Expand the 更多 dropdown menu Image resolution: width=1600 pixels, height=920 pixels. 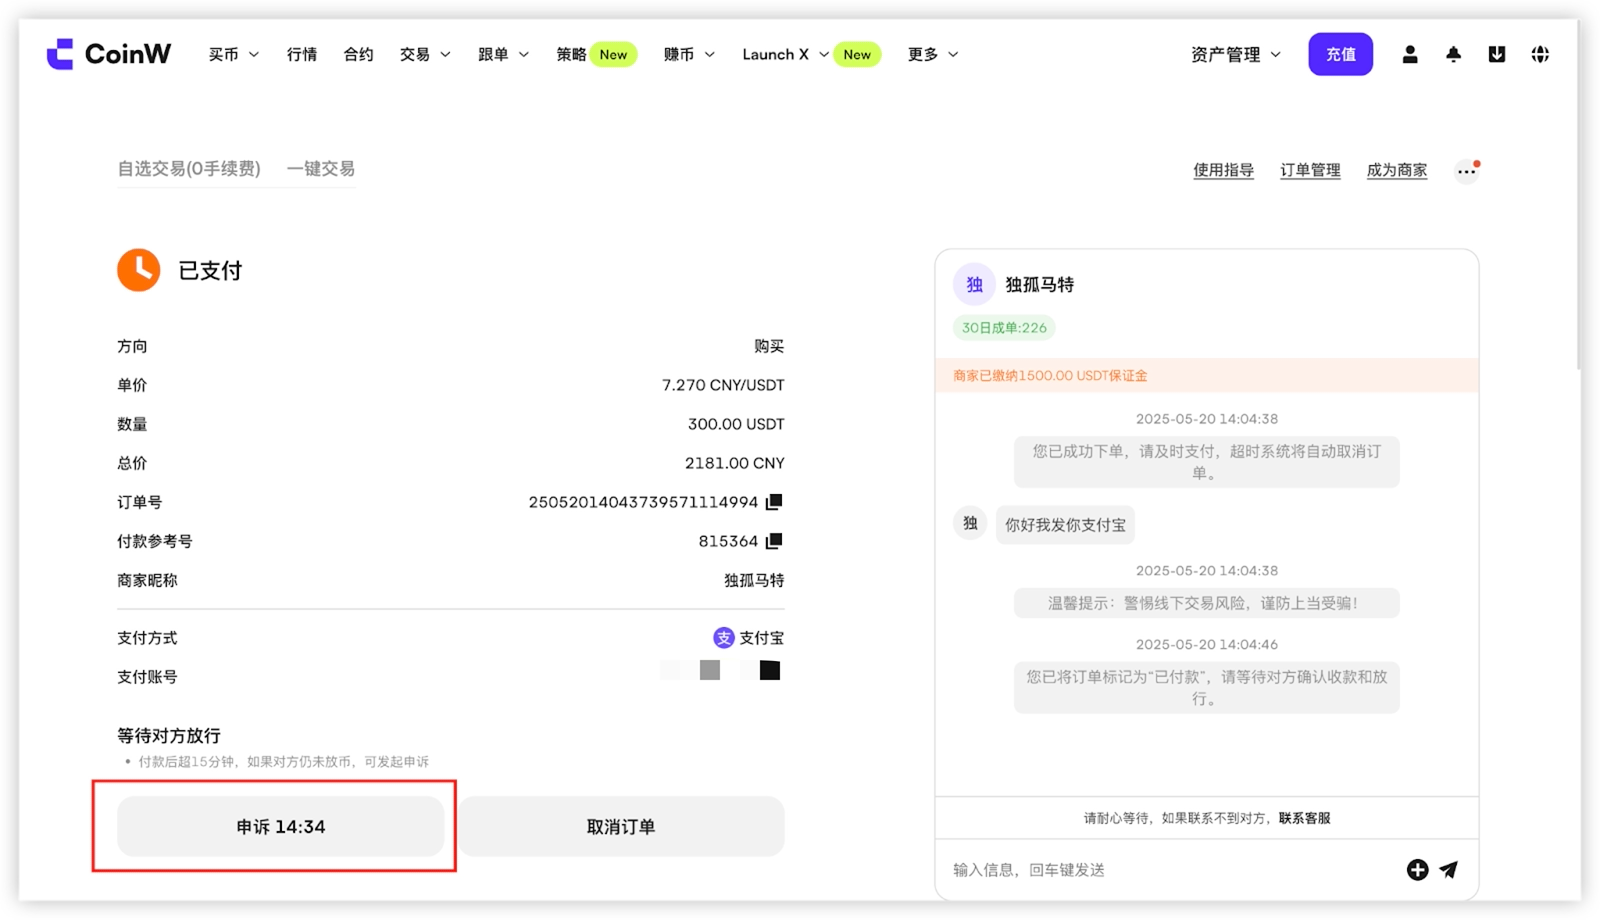(933, 54)
